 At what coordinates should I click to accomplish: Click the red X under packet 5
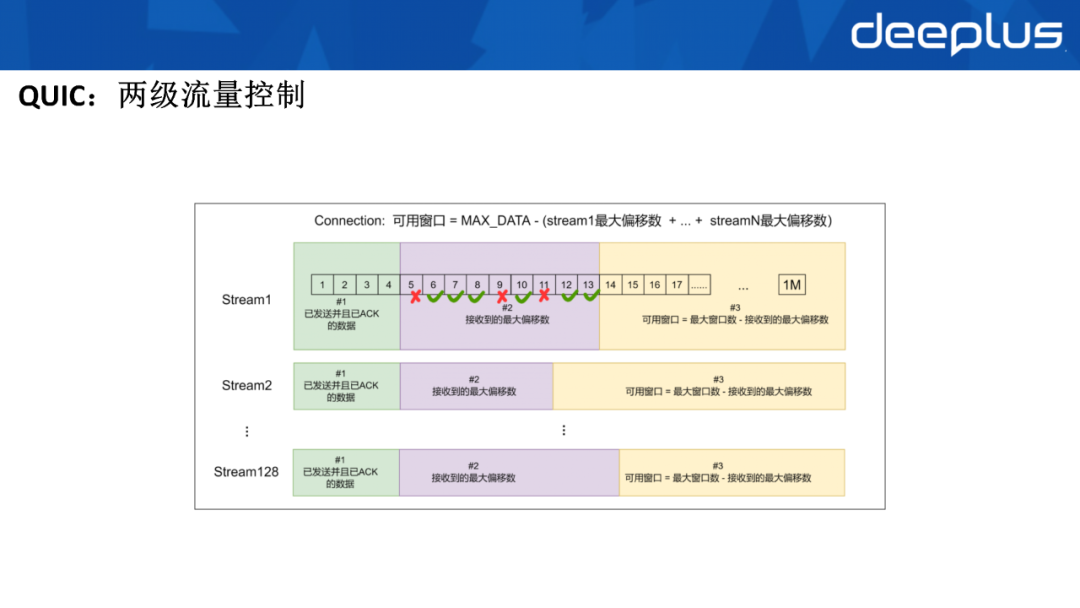(x=415, y=297)
